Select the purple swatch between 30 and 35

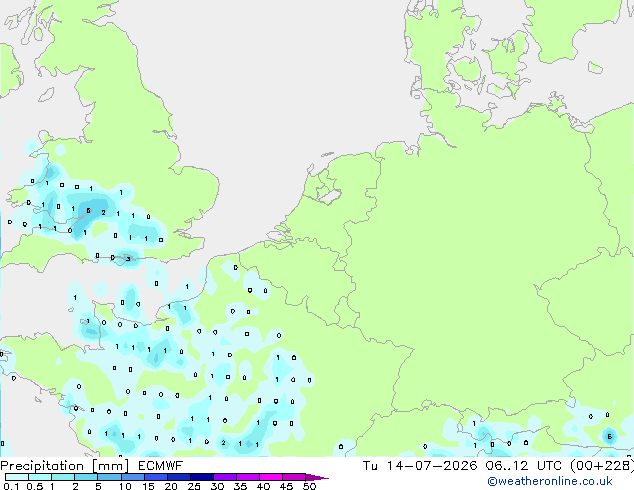[x=225, y=477]
